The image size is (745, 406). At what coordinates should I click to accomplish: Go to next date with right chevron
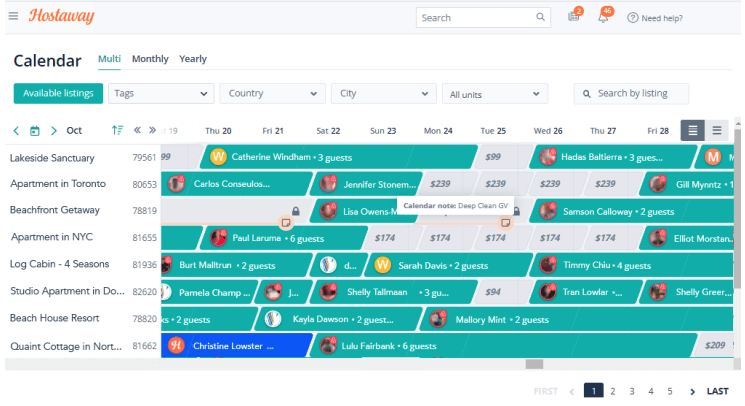(54, 131)
